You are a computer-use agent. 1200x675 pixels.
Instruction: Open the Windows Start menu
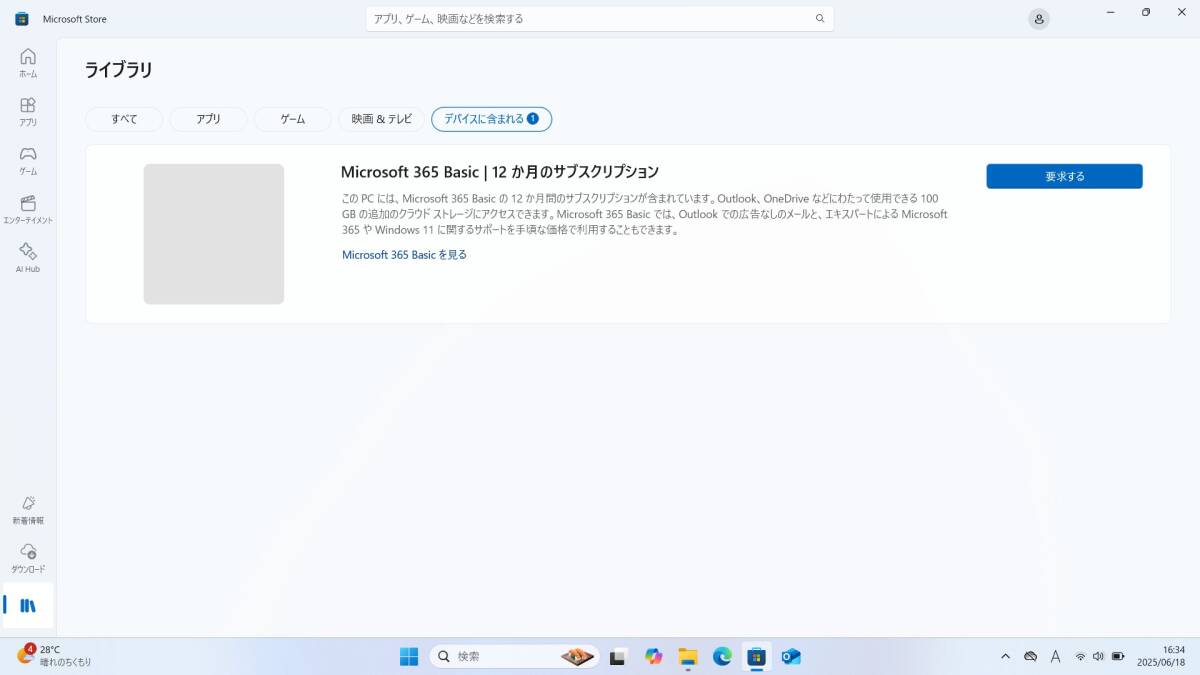click(x=409, y=656)
